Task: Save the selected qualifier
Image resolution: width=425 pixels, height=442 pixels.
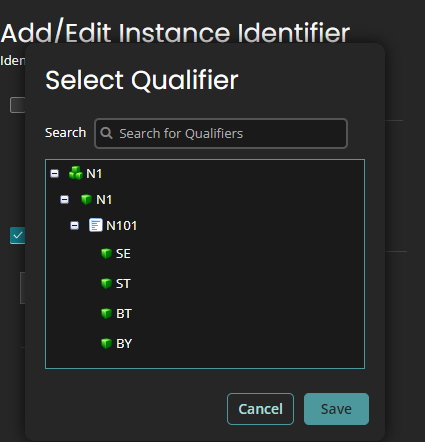Action: click(x=336, y=409)
